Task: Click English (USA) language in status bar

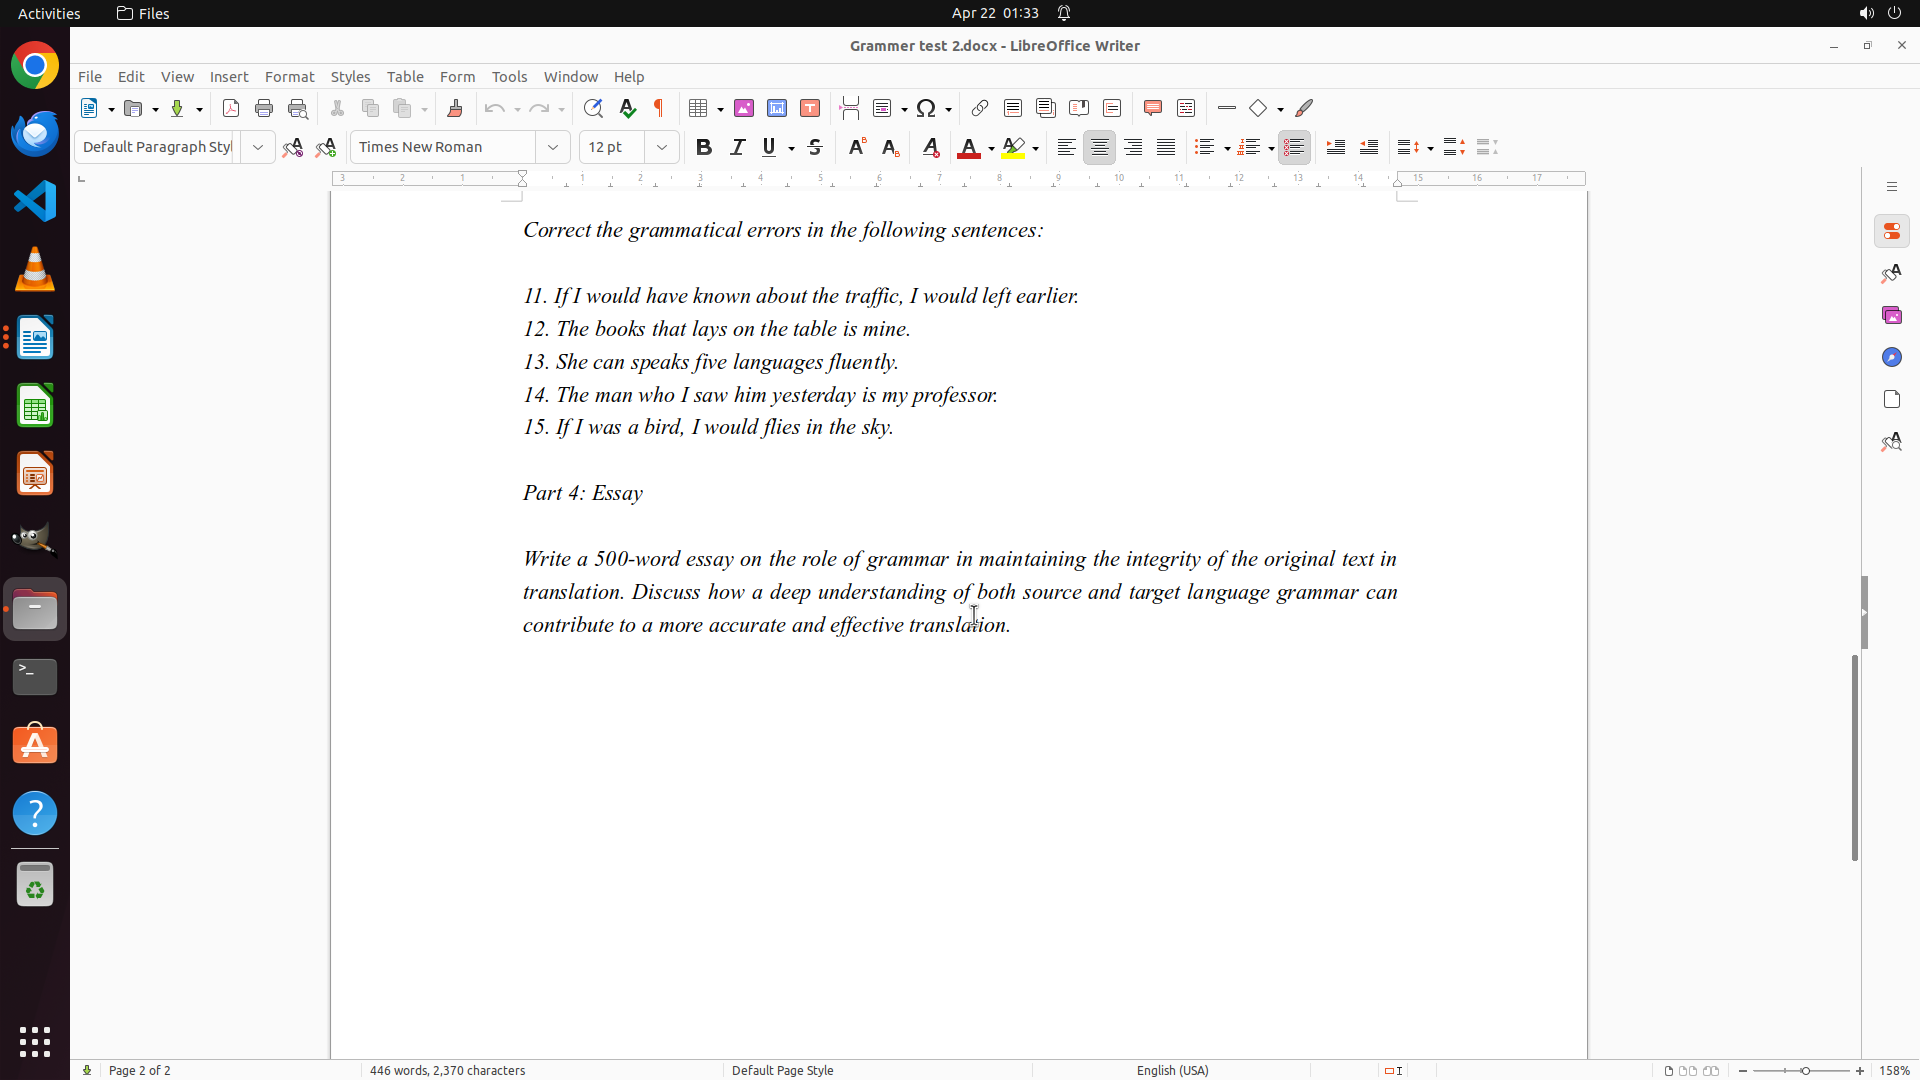Action: coord(1172,1070)
